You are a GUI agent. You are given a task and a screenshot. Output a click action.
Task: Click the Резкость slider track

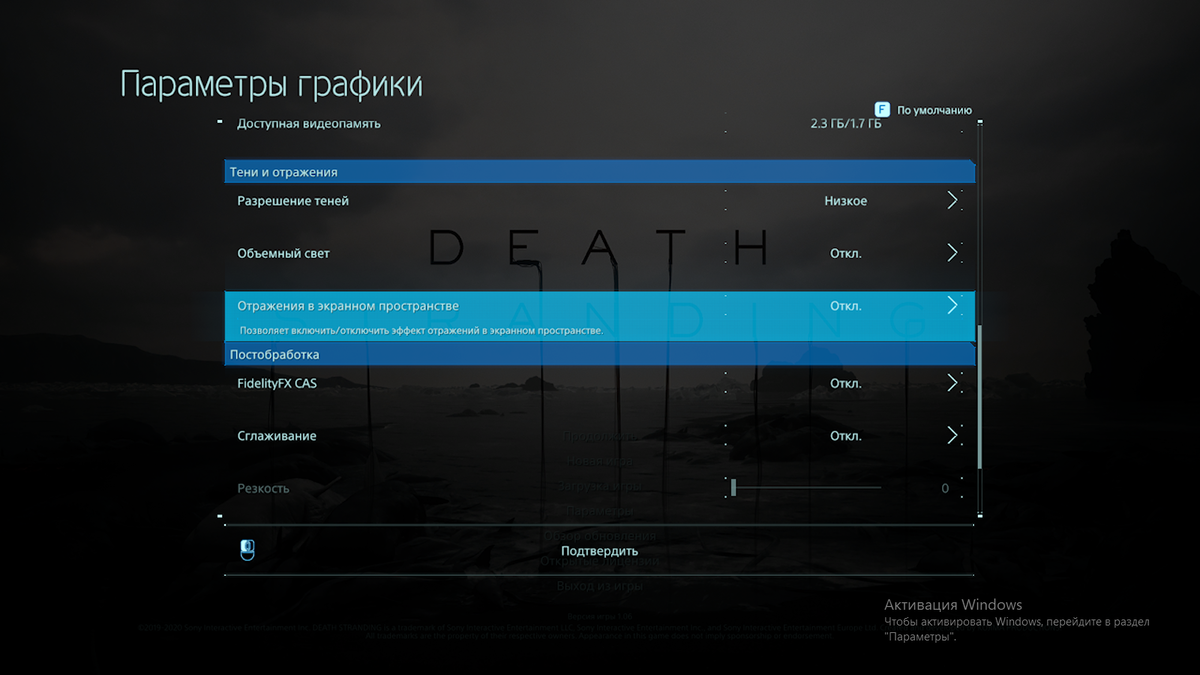(x=806, y=488)
